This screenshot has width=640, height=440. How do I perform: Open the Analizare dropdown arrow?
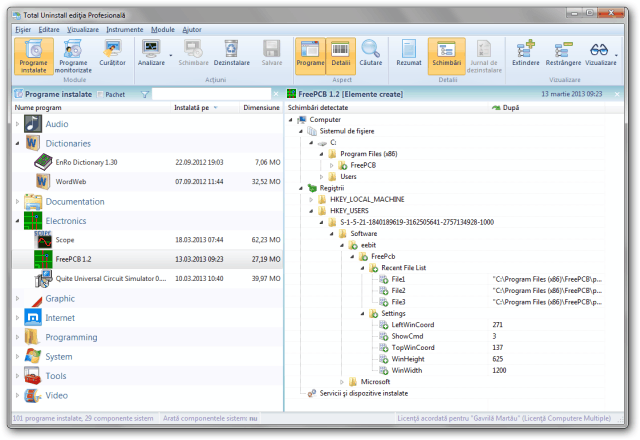[171, 56]
